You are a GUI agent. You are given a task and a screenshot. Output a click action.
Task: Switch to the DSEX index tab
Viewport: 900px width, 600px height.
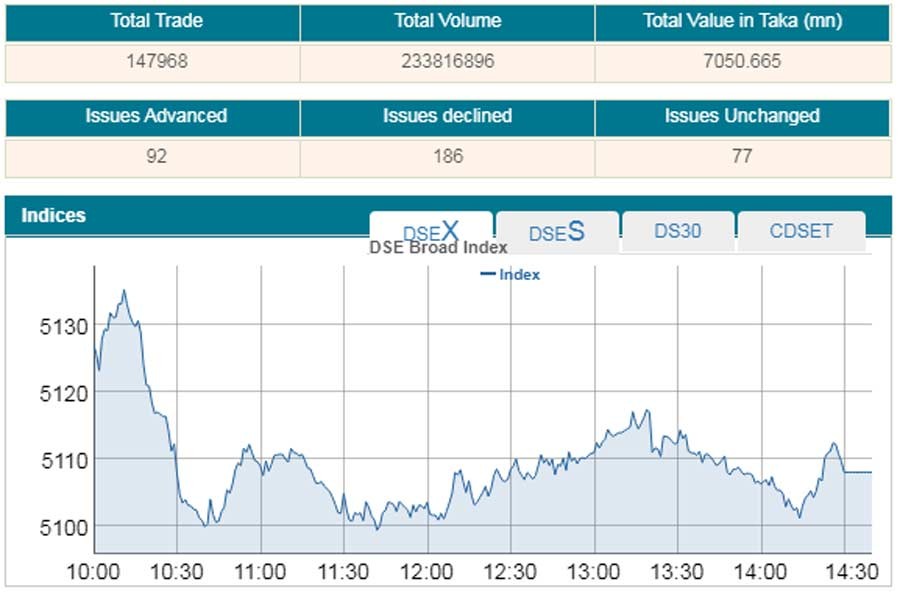click(431, 230)
